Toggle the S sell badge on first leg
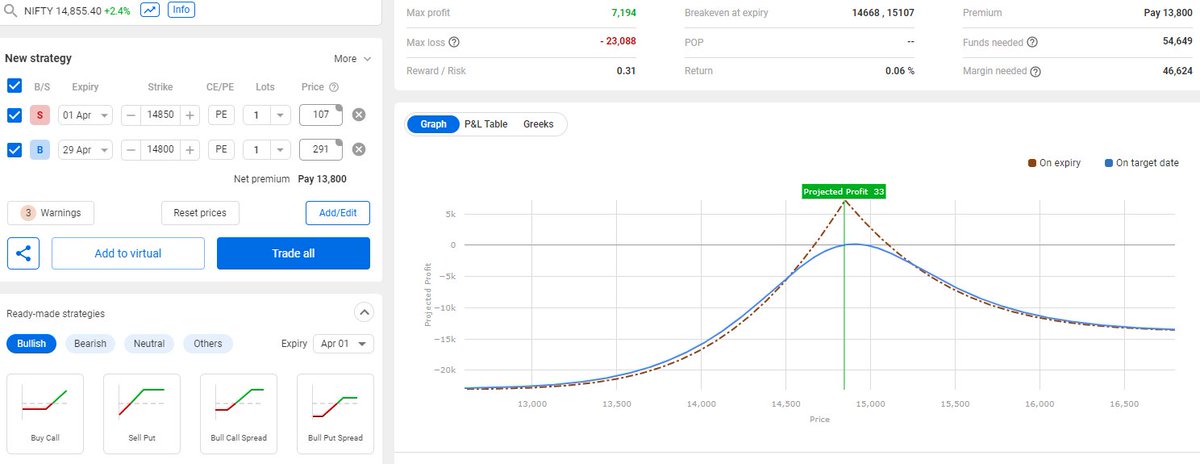This screenshot has height=464, width=1200. click(x=40, y=115)
